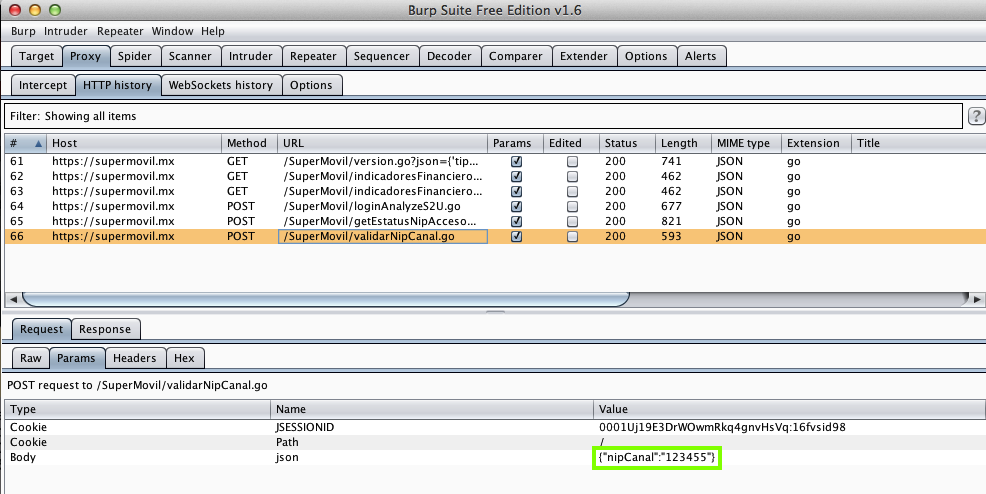Click the nipCanal json body value
986x494 pixels.
(657, 457)
